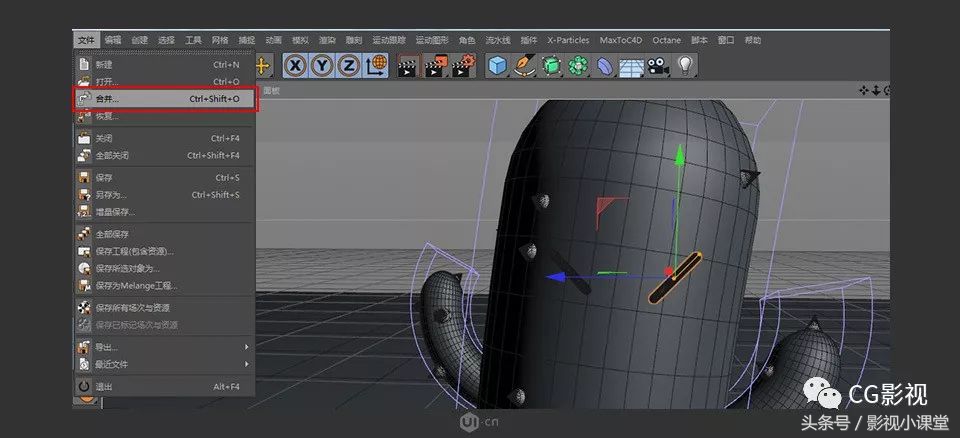
Task: Select 新建 (New) in the file menu
Action: [164, 64]
